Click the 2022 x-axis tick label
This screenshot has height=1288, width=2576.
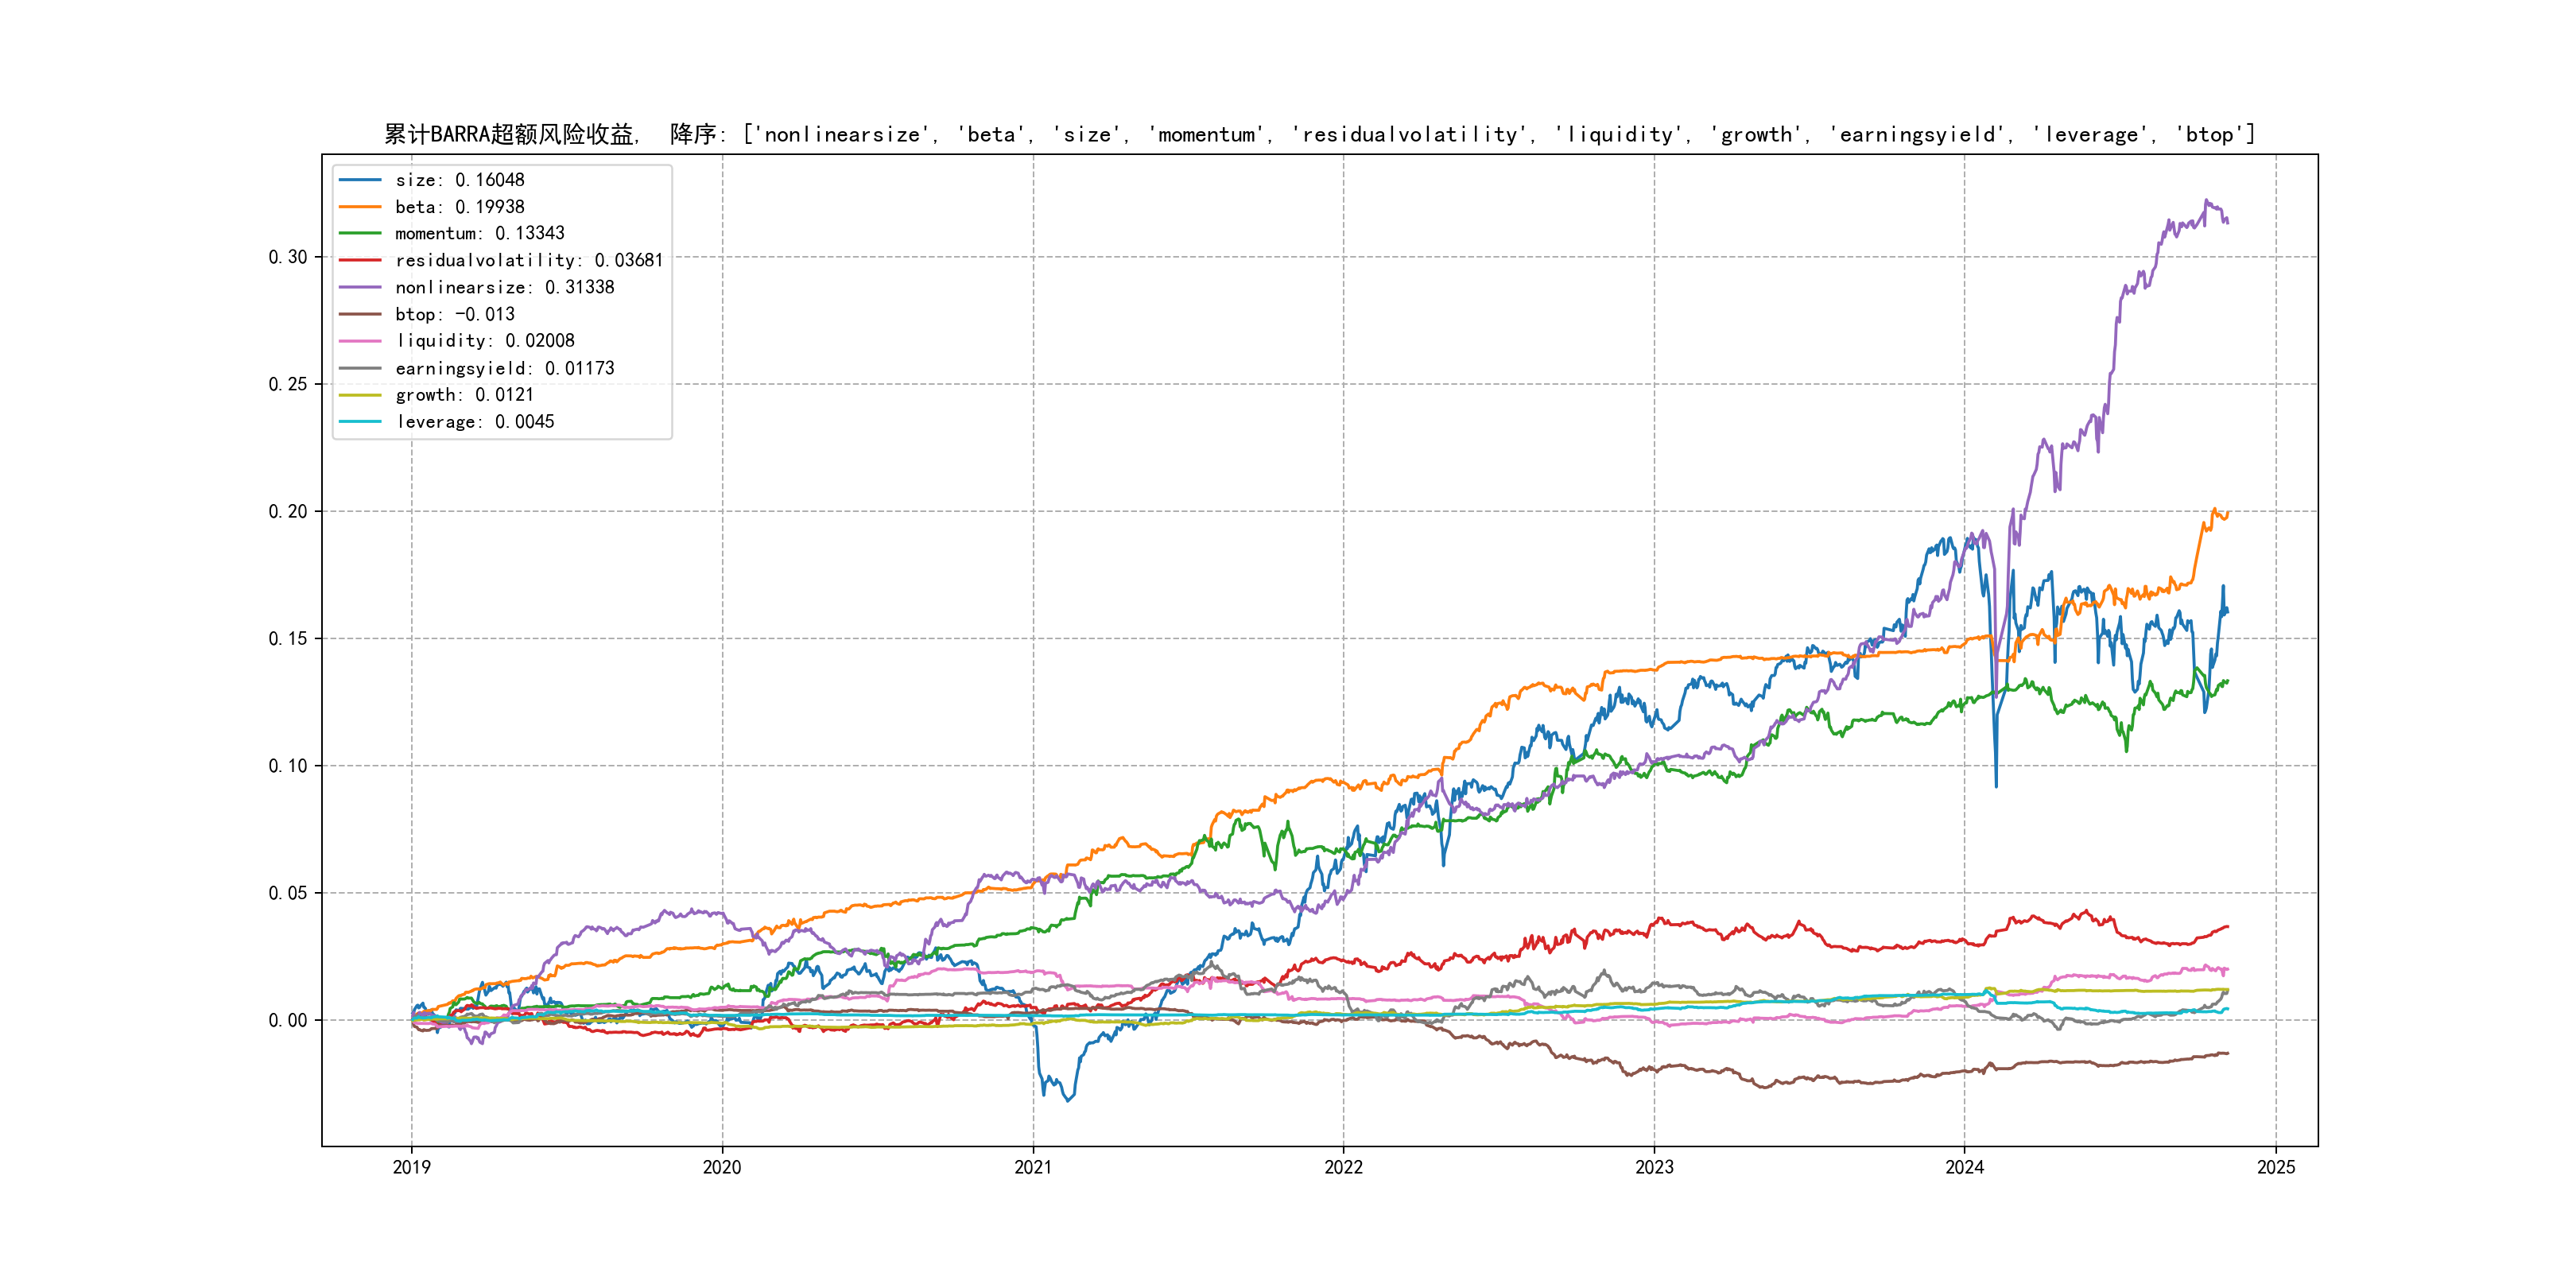[1343, 1167]
